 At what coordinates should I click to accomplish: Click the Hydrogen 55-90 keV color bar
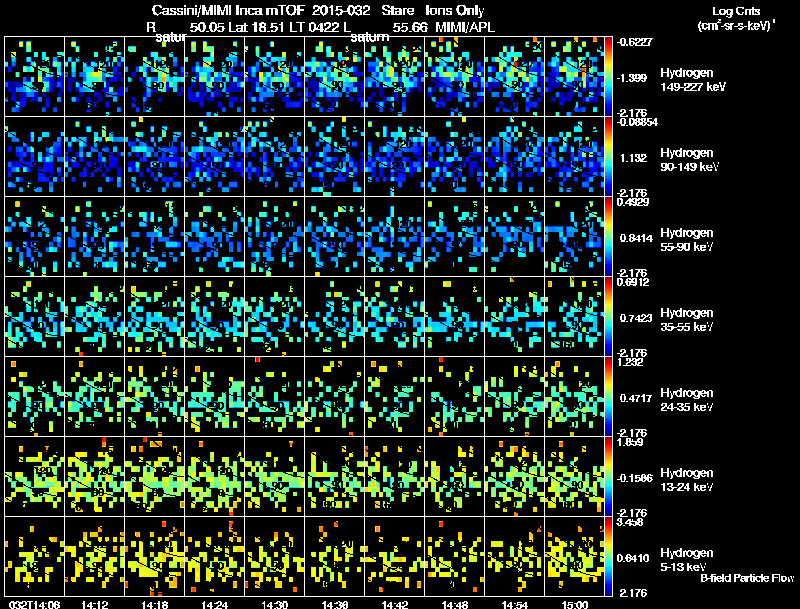[x=608, y=237]
